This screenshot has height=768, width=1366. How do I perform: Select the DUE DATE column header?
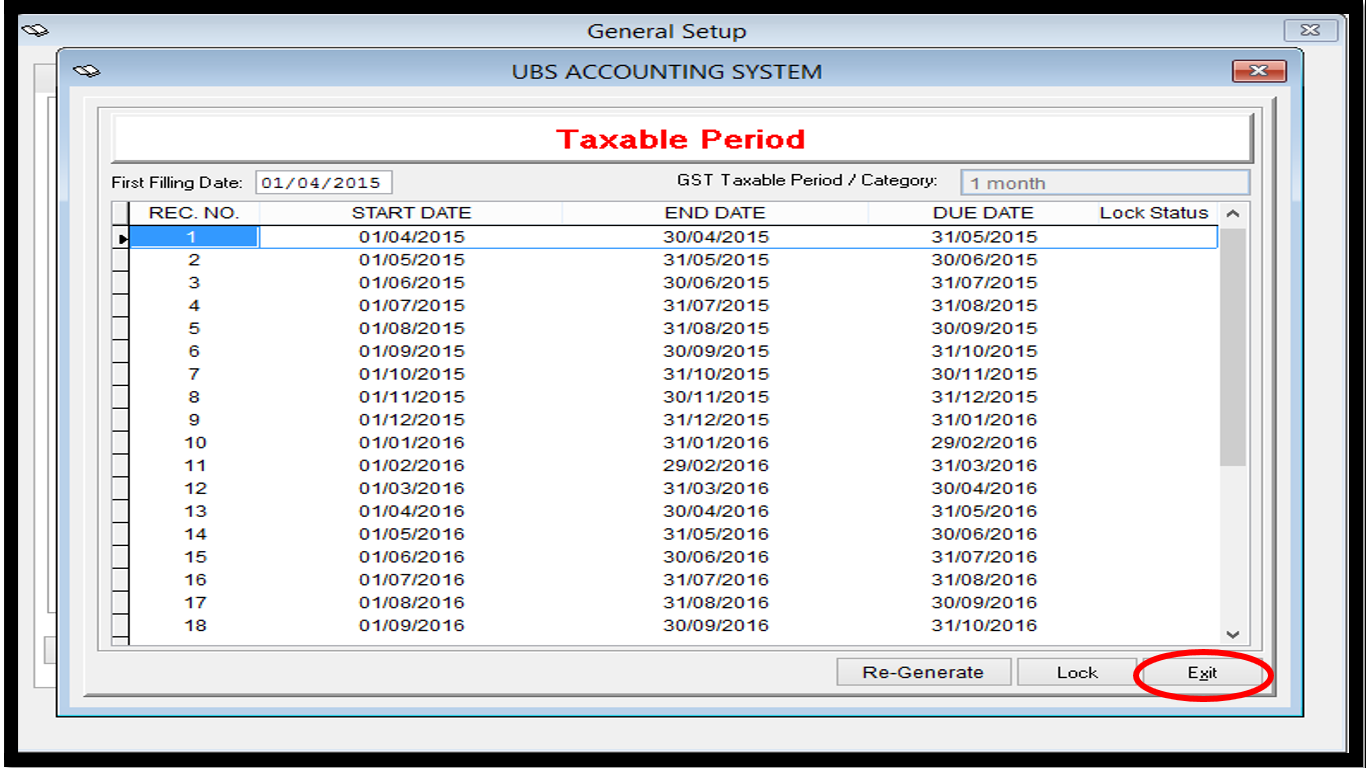click(983, 213)
